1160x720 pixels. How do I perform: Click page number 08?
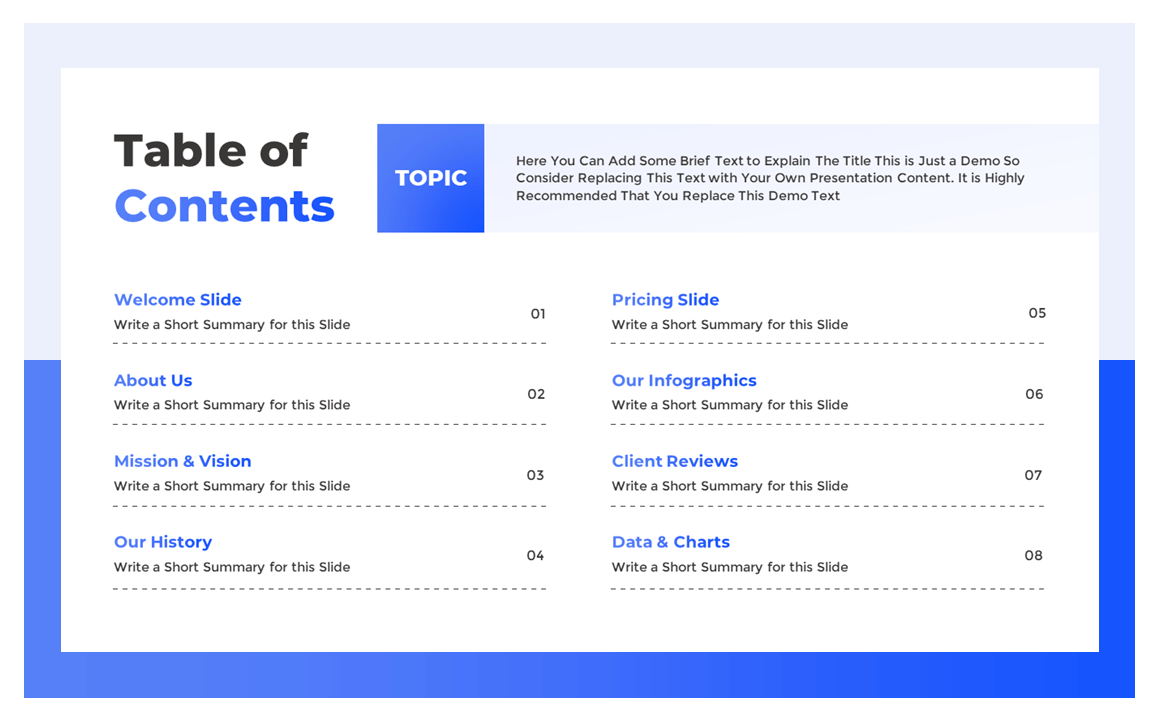click(x=1033, y=556)
